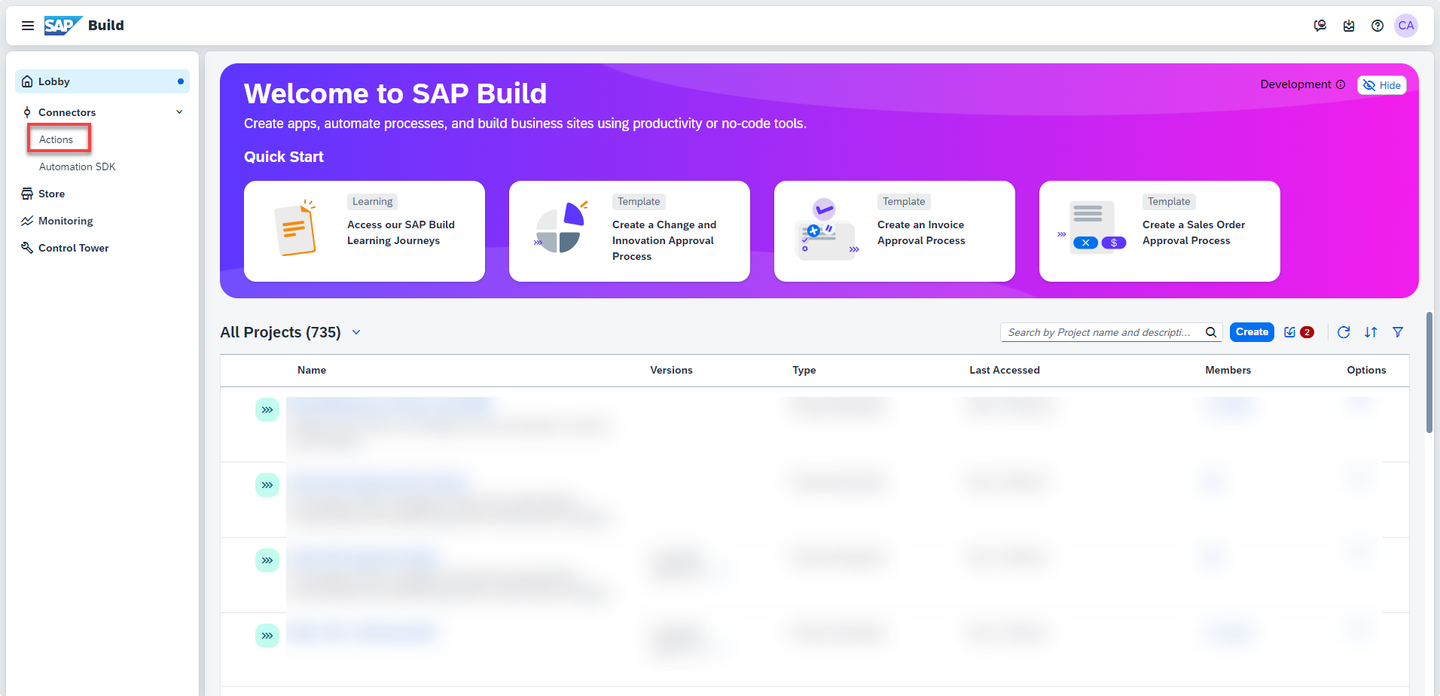Click the Connectors plug icon
The width and height of the screenshot is (1440, 696).
(x=27, y=112)
